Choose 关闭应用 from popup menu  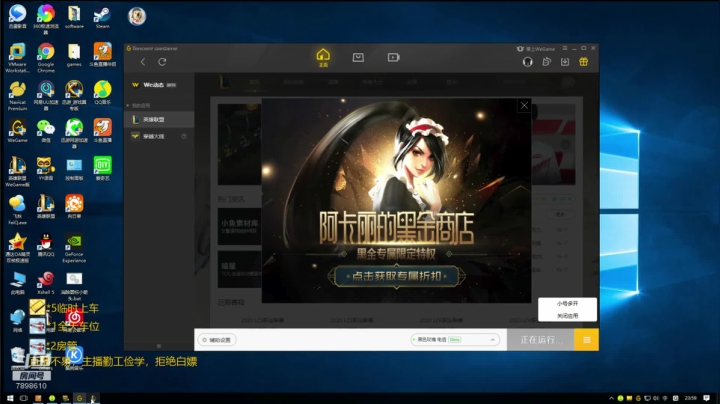click(568, 316)
